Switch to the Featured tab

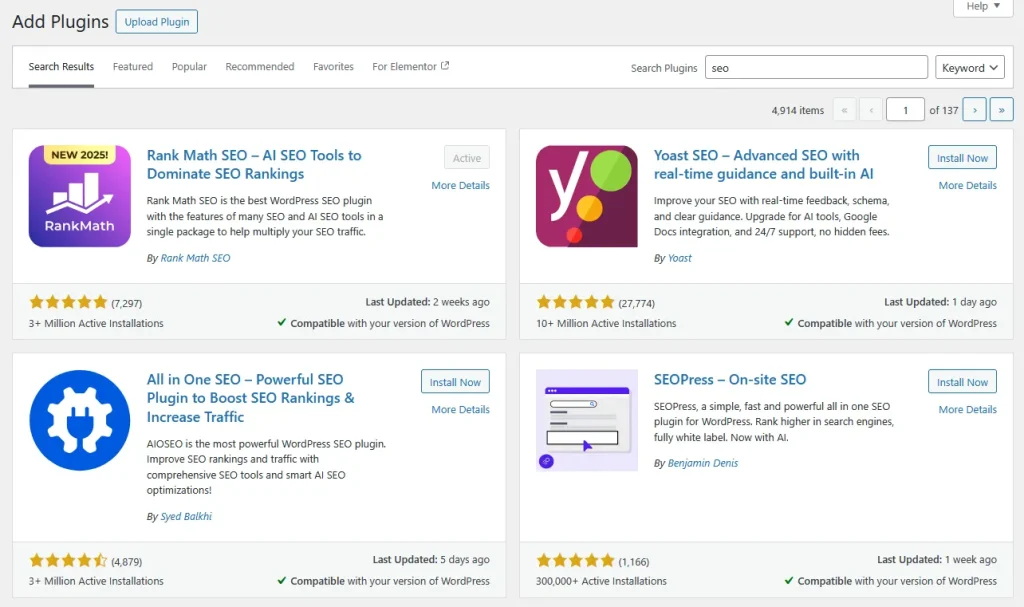click(x=133, y=67)
